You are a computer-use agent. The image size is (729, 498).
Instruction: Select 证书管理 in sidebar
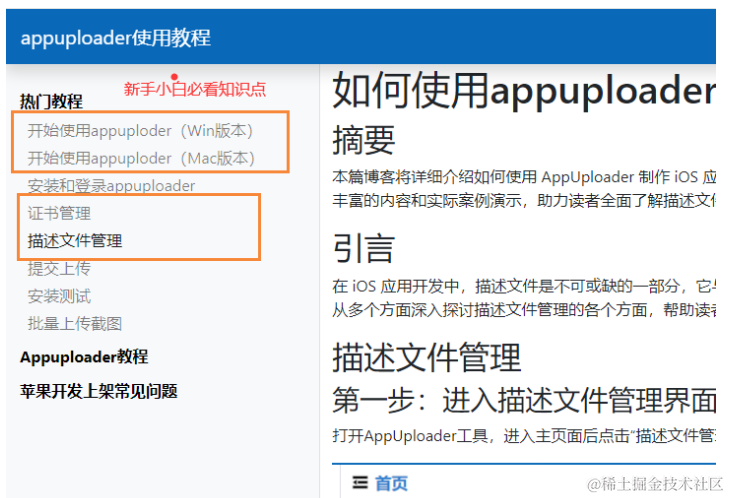[59, 213]
